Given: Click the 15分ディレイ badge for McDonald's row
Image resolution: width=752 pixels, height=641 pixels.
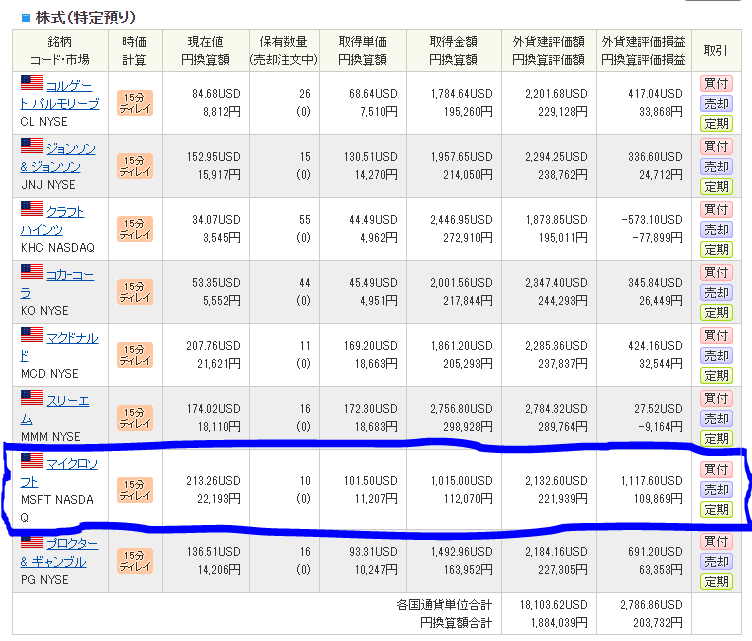Looking at the screenshot, I should (135, 355).
